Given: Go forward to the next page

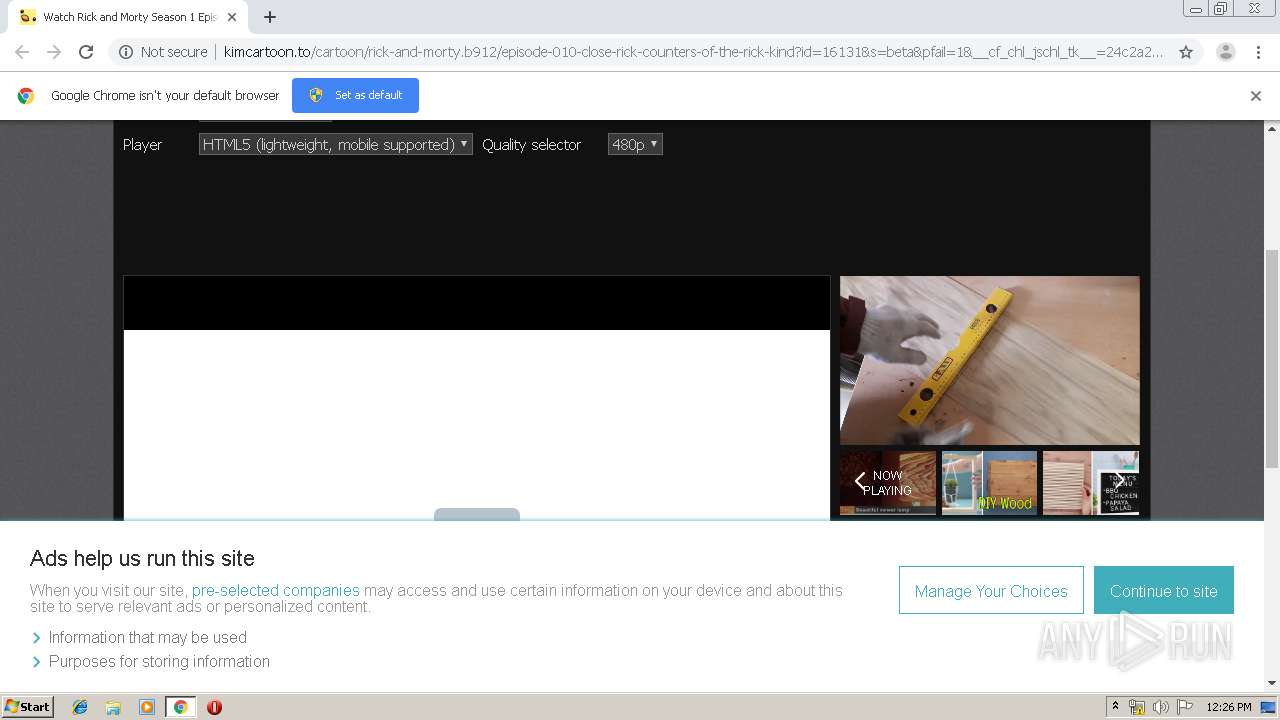Looking at the screenshot, I should [x=54, y=52].
